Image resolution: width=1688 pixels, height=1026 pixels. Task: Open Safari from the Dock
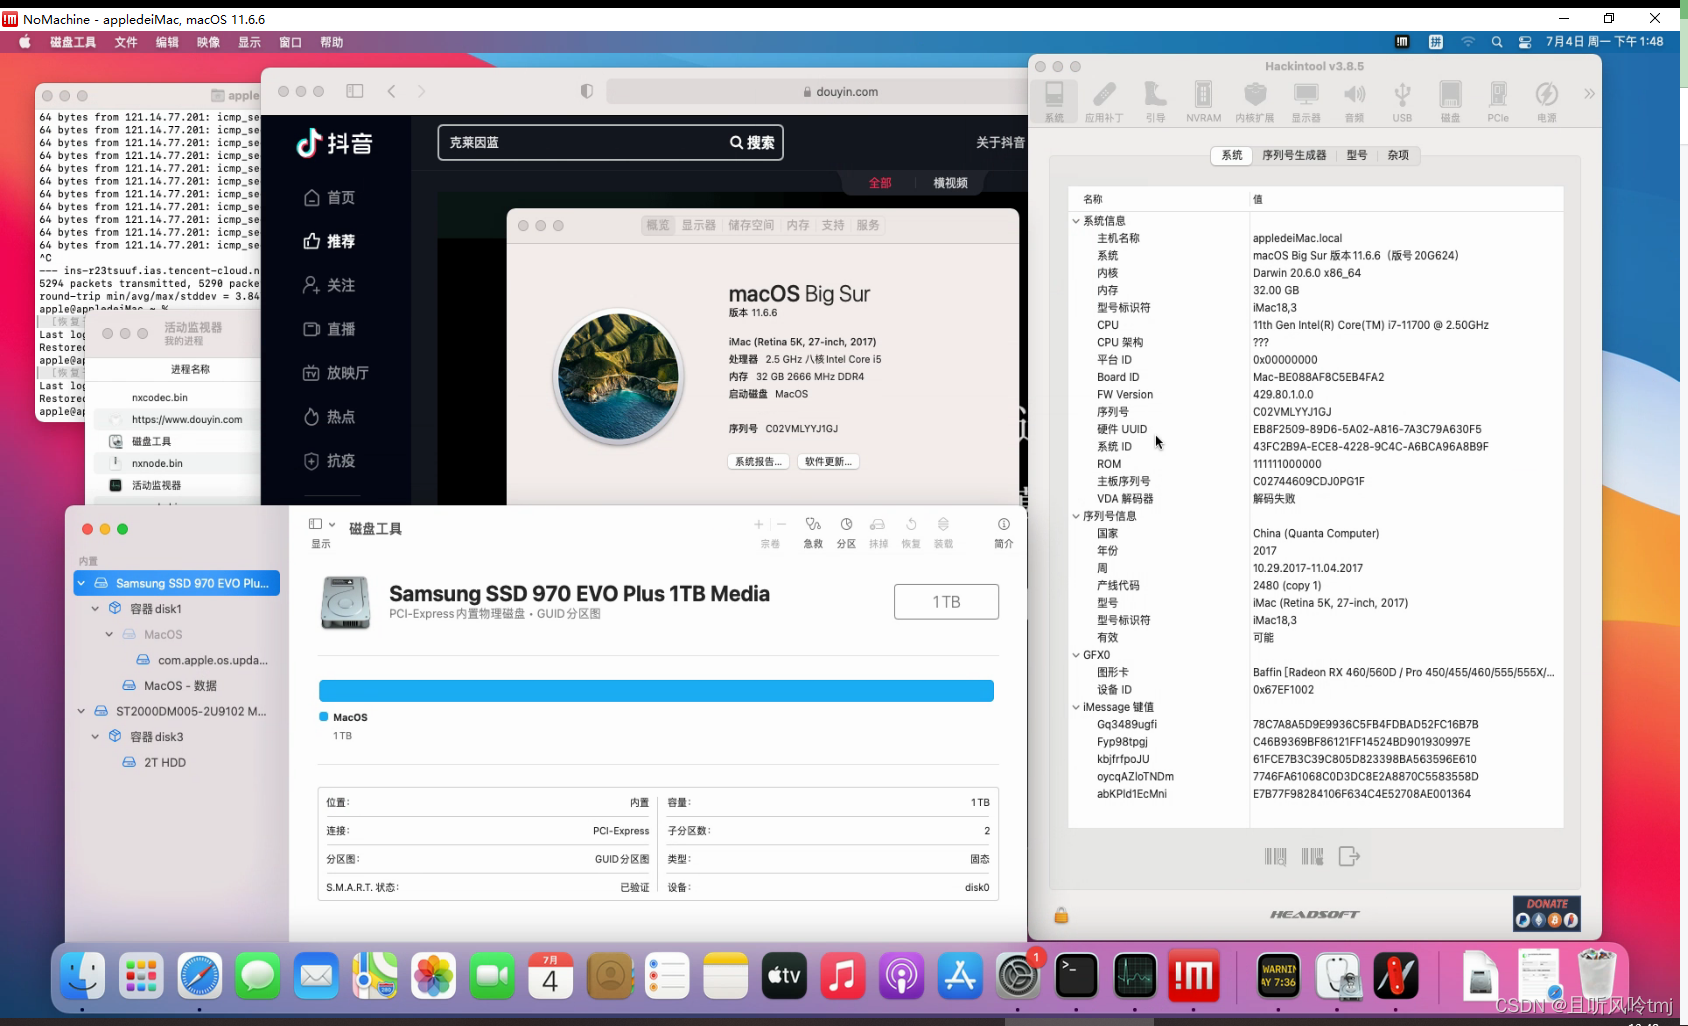coord(200,976)
